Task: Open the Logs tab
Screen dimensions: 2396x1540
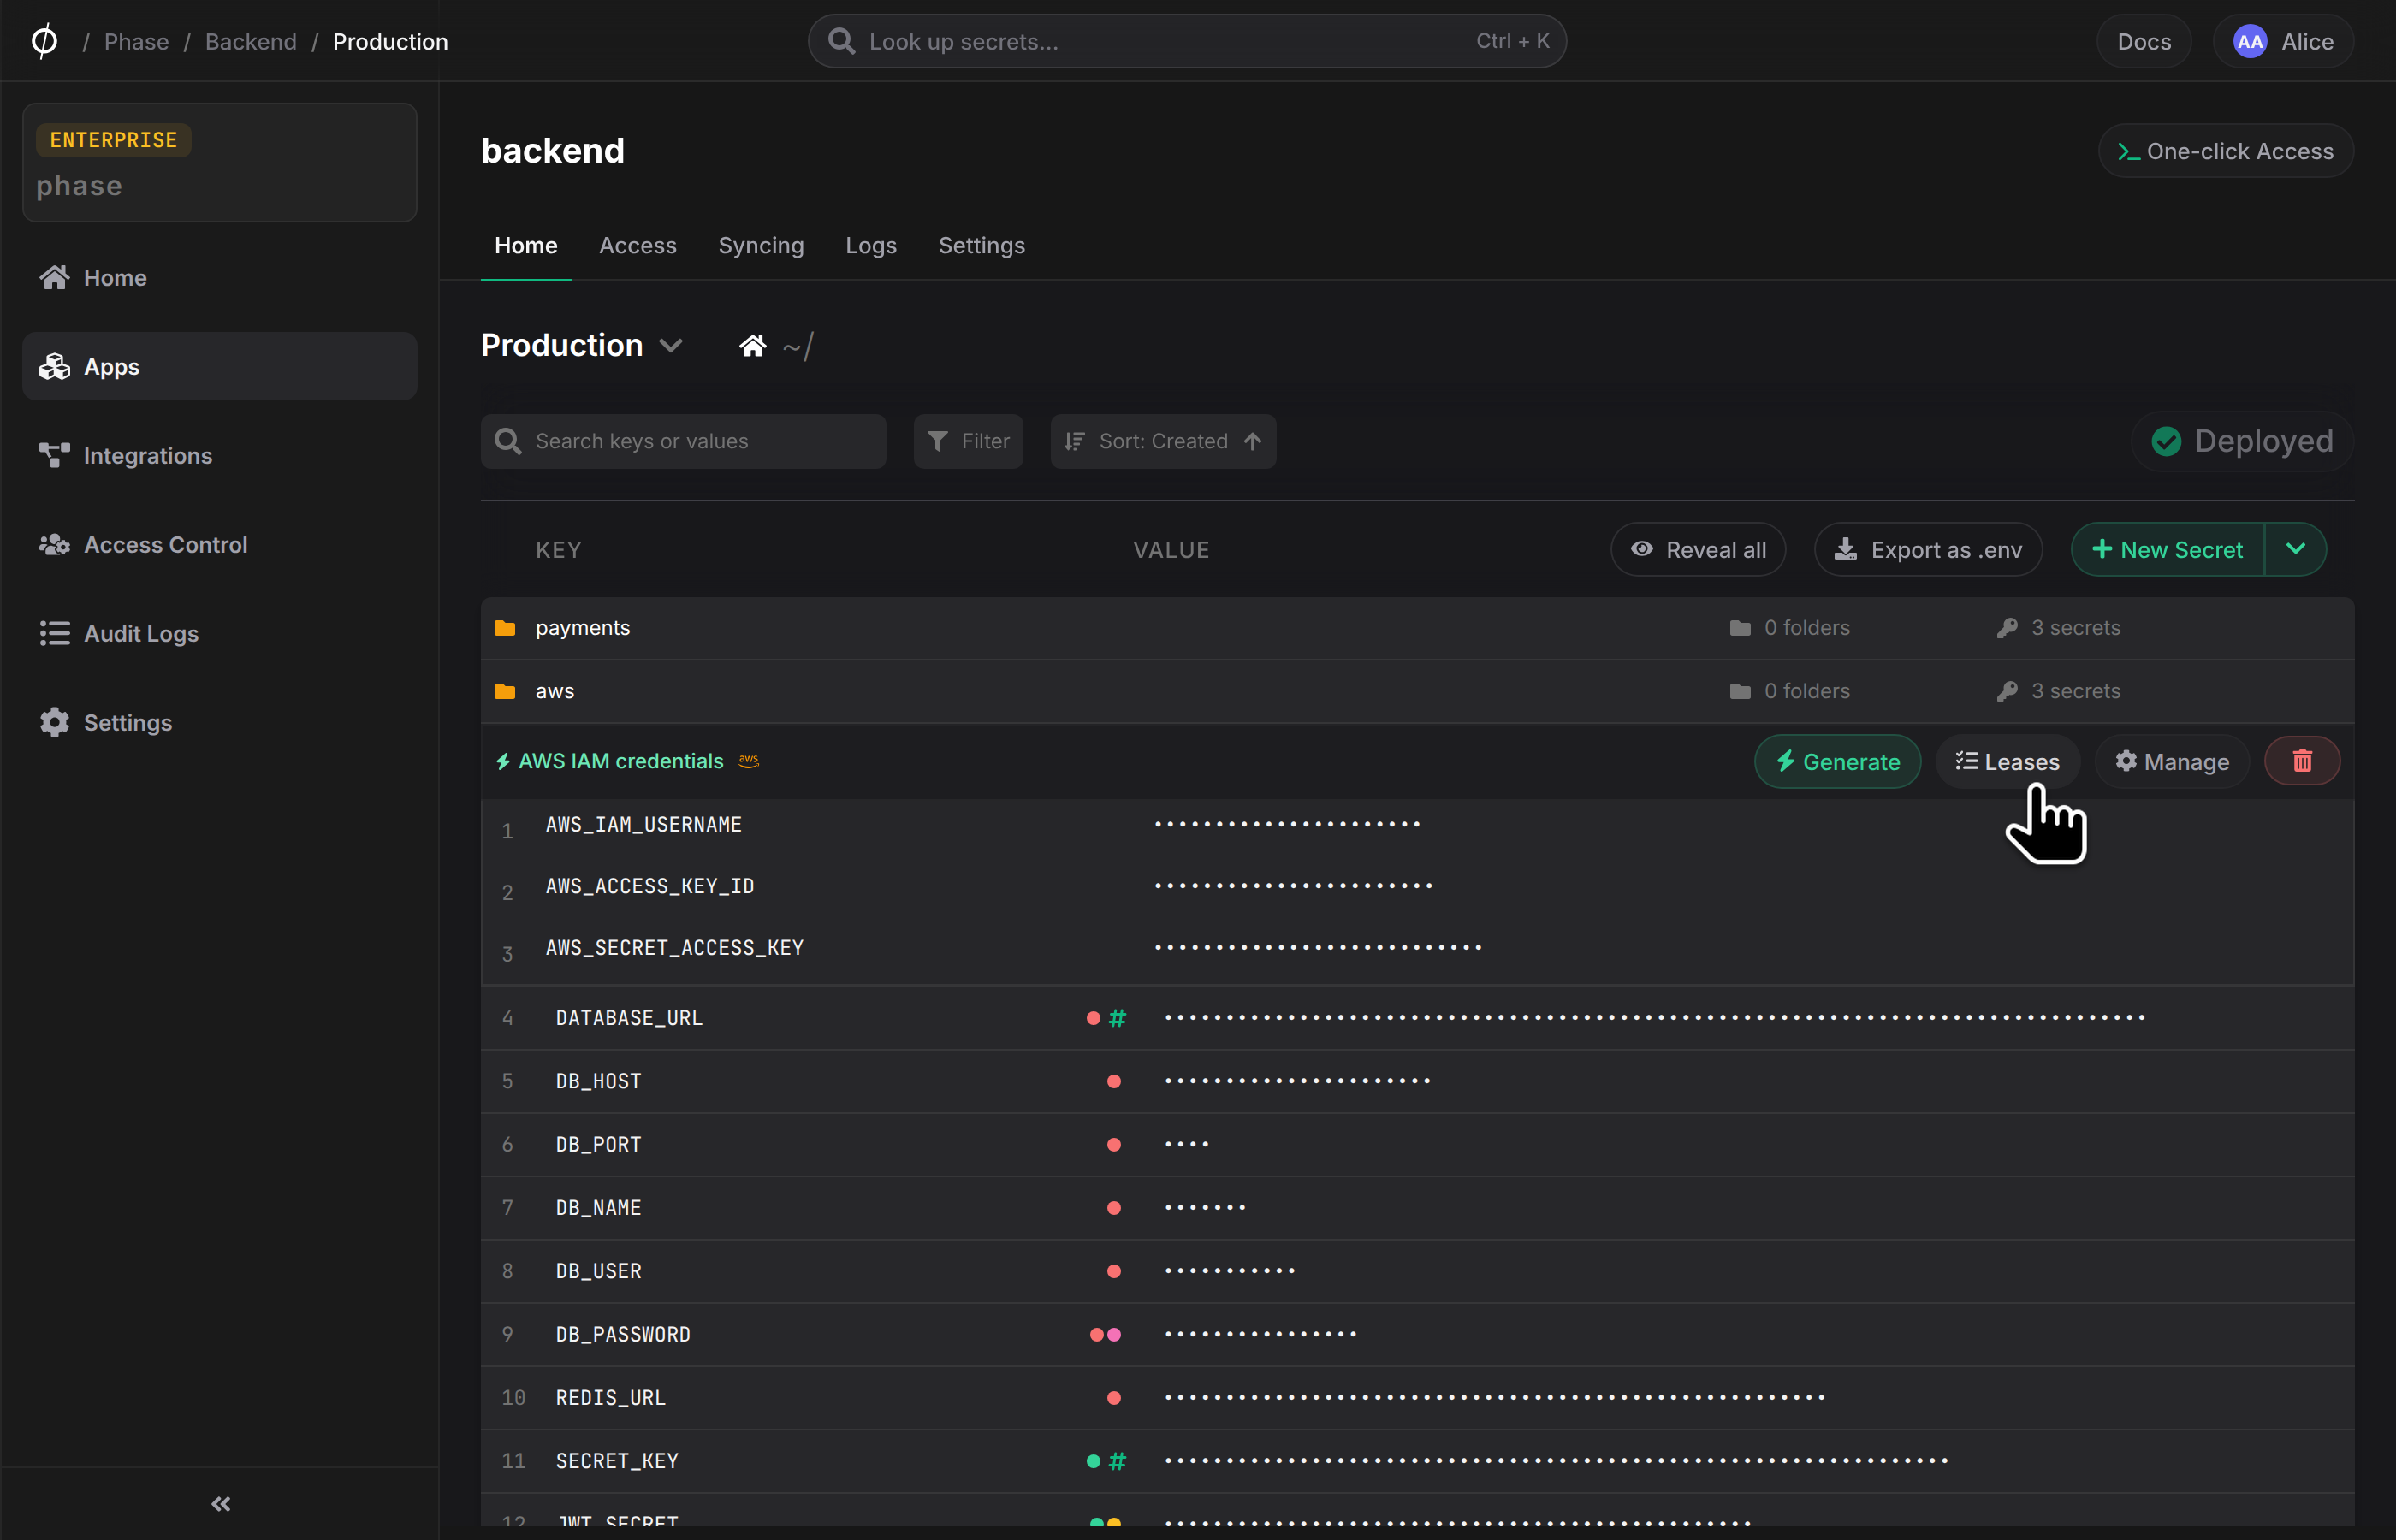Action: (x=871, y=245)
